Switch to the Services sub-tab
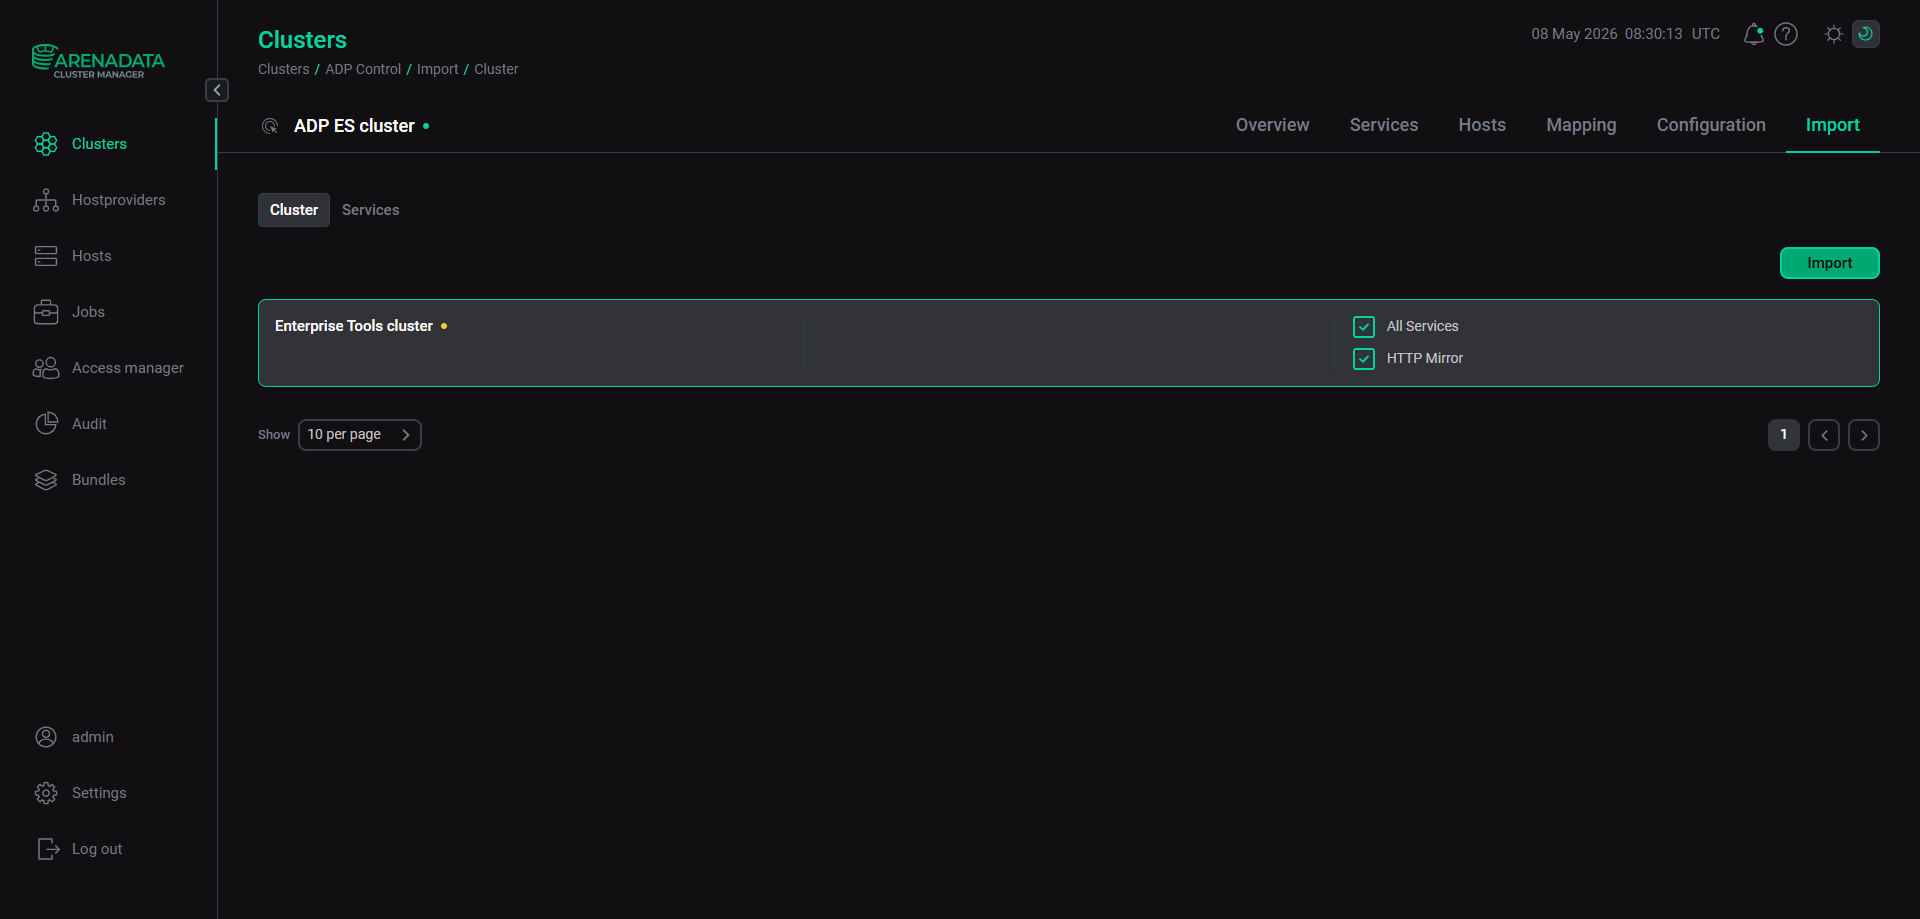This screenshot has width=1920, height=919. [x=371, y=210]
